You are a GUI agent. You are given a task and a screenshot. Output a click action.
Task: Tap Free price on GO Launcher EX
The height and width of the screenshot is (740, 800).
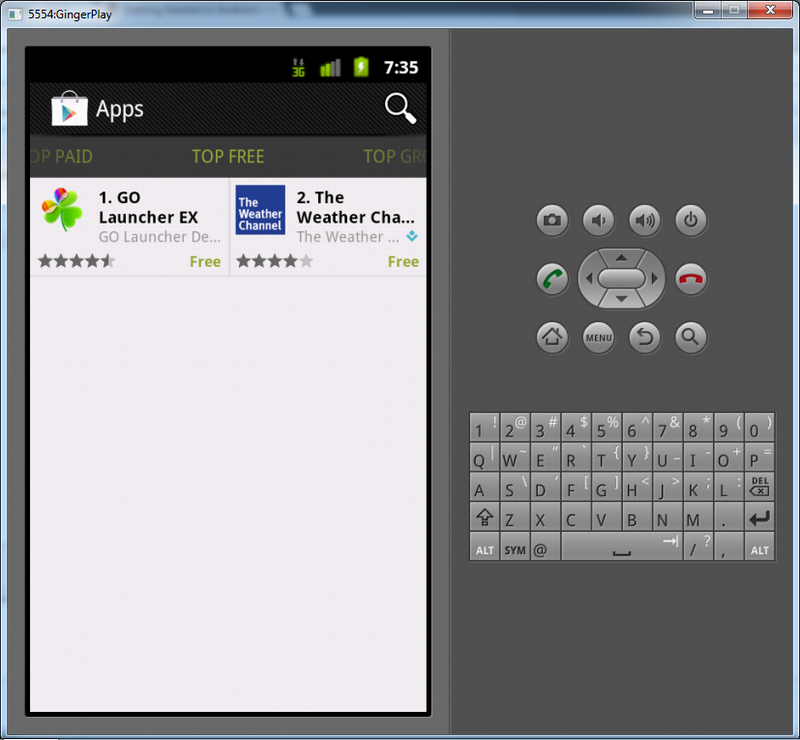tap(205, 262)
